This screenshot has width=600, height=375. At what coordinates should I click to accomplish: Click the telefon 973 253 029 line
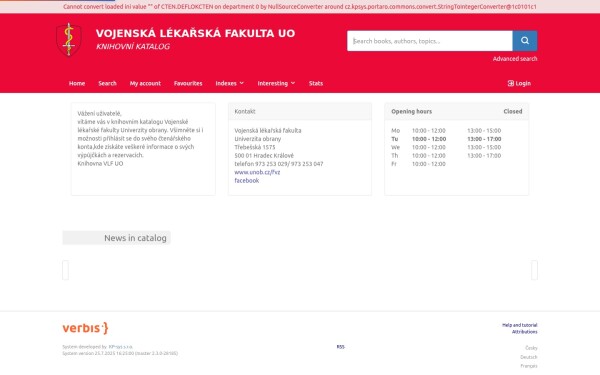(x=279, y=164)
